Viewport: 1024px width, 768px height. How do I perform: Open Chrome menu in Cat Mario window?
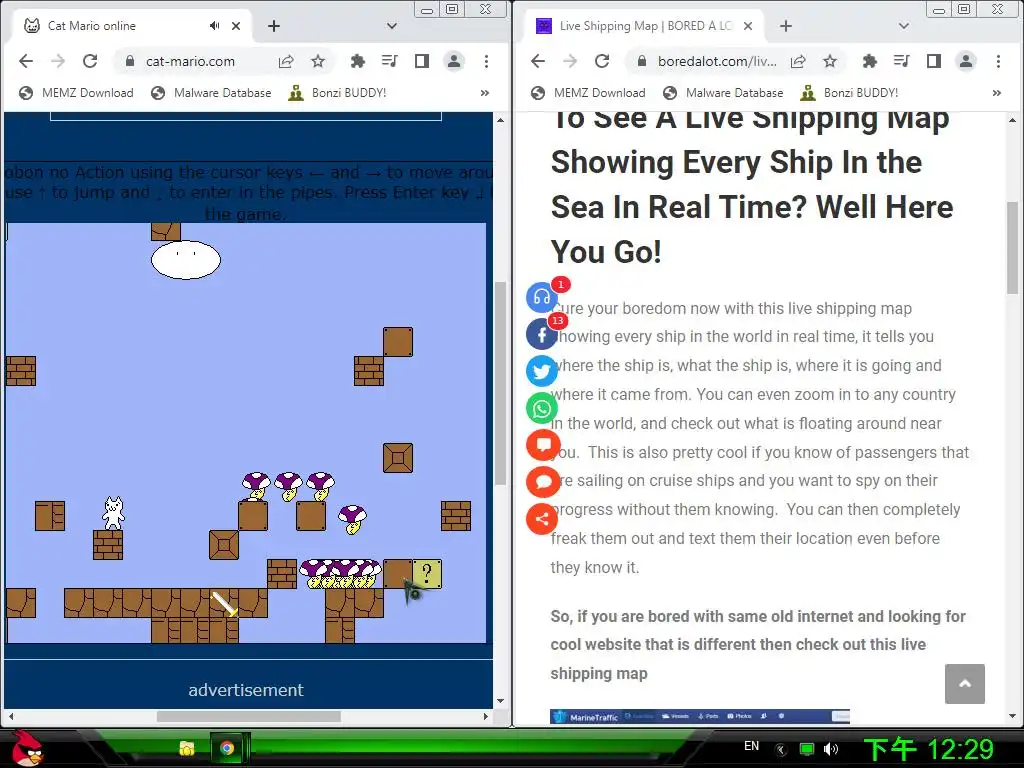[x=487, y=61]
